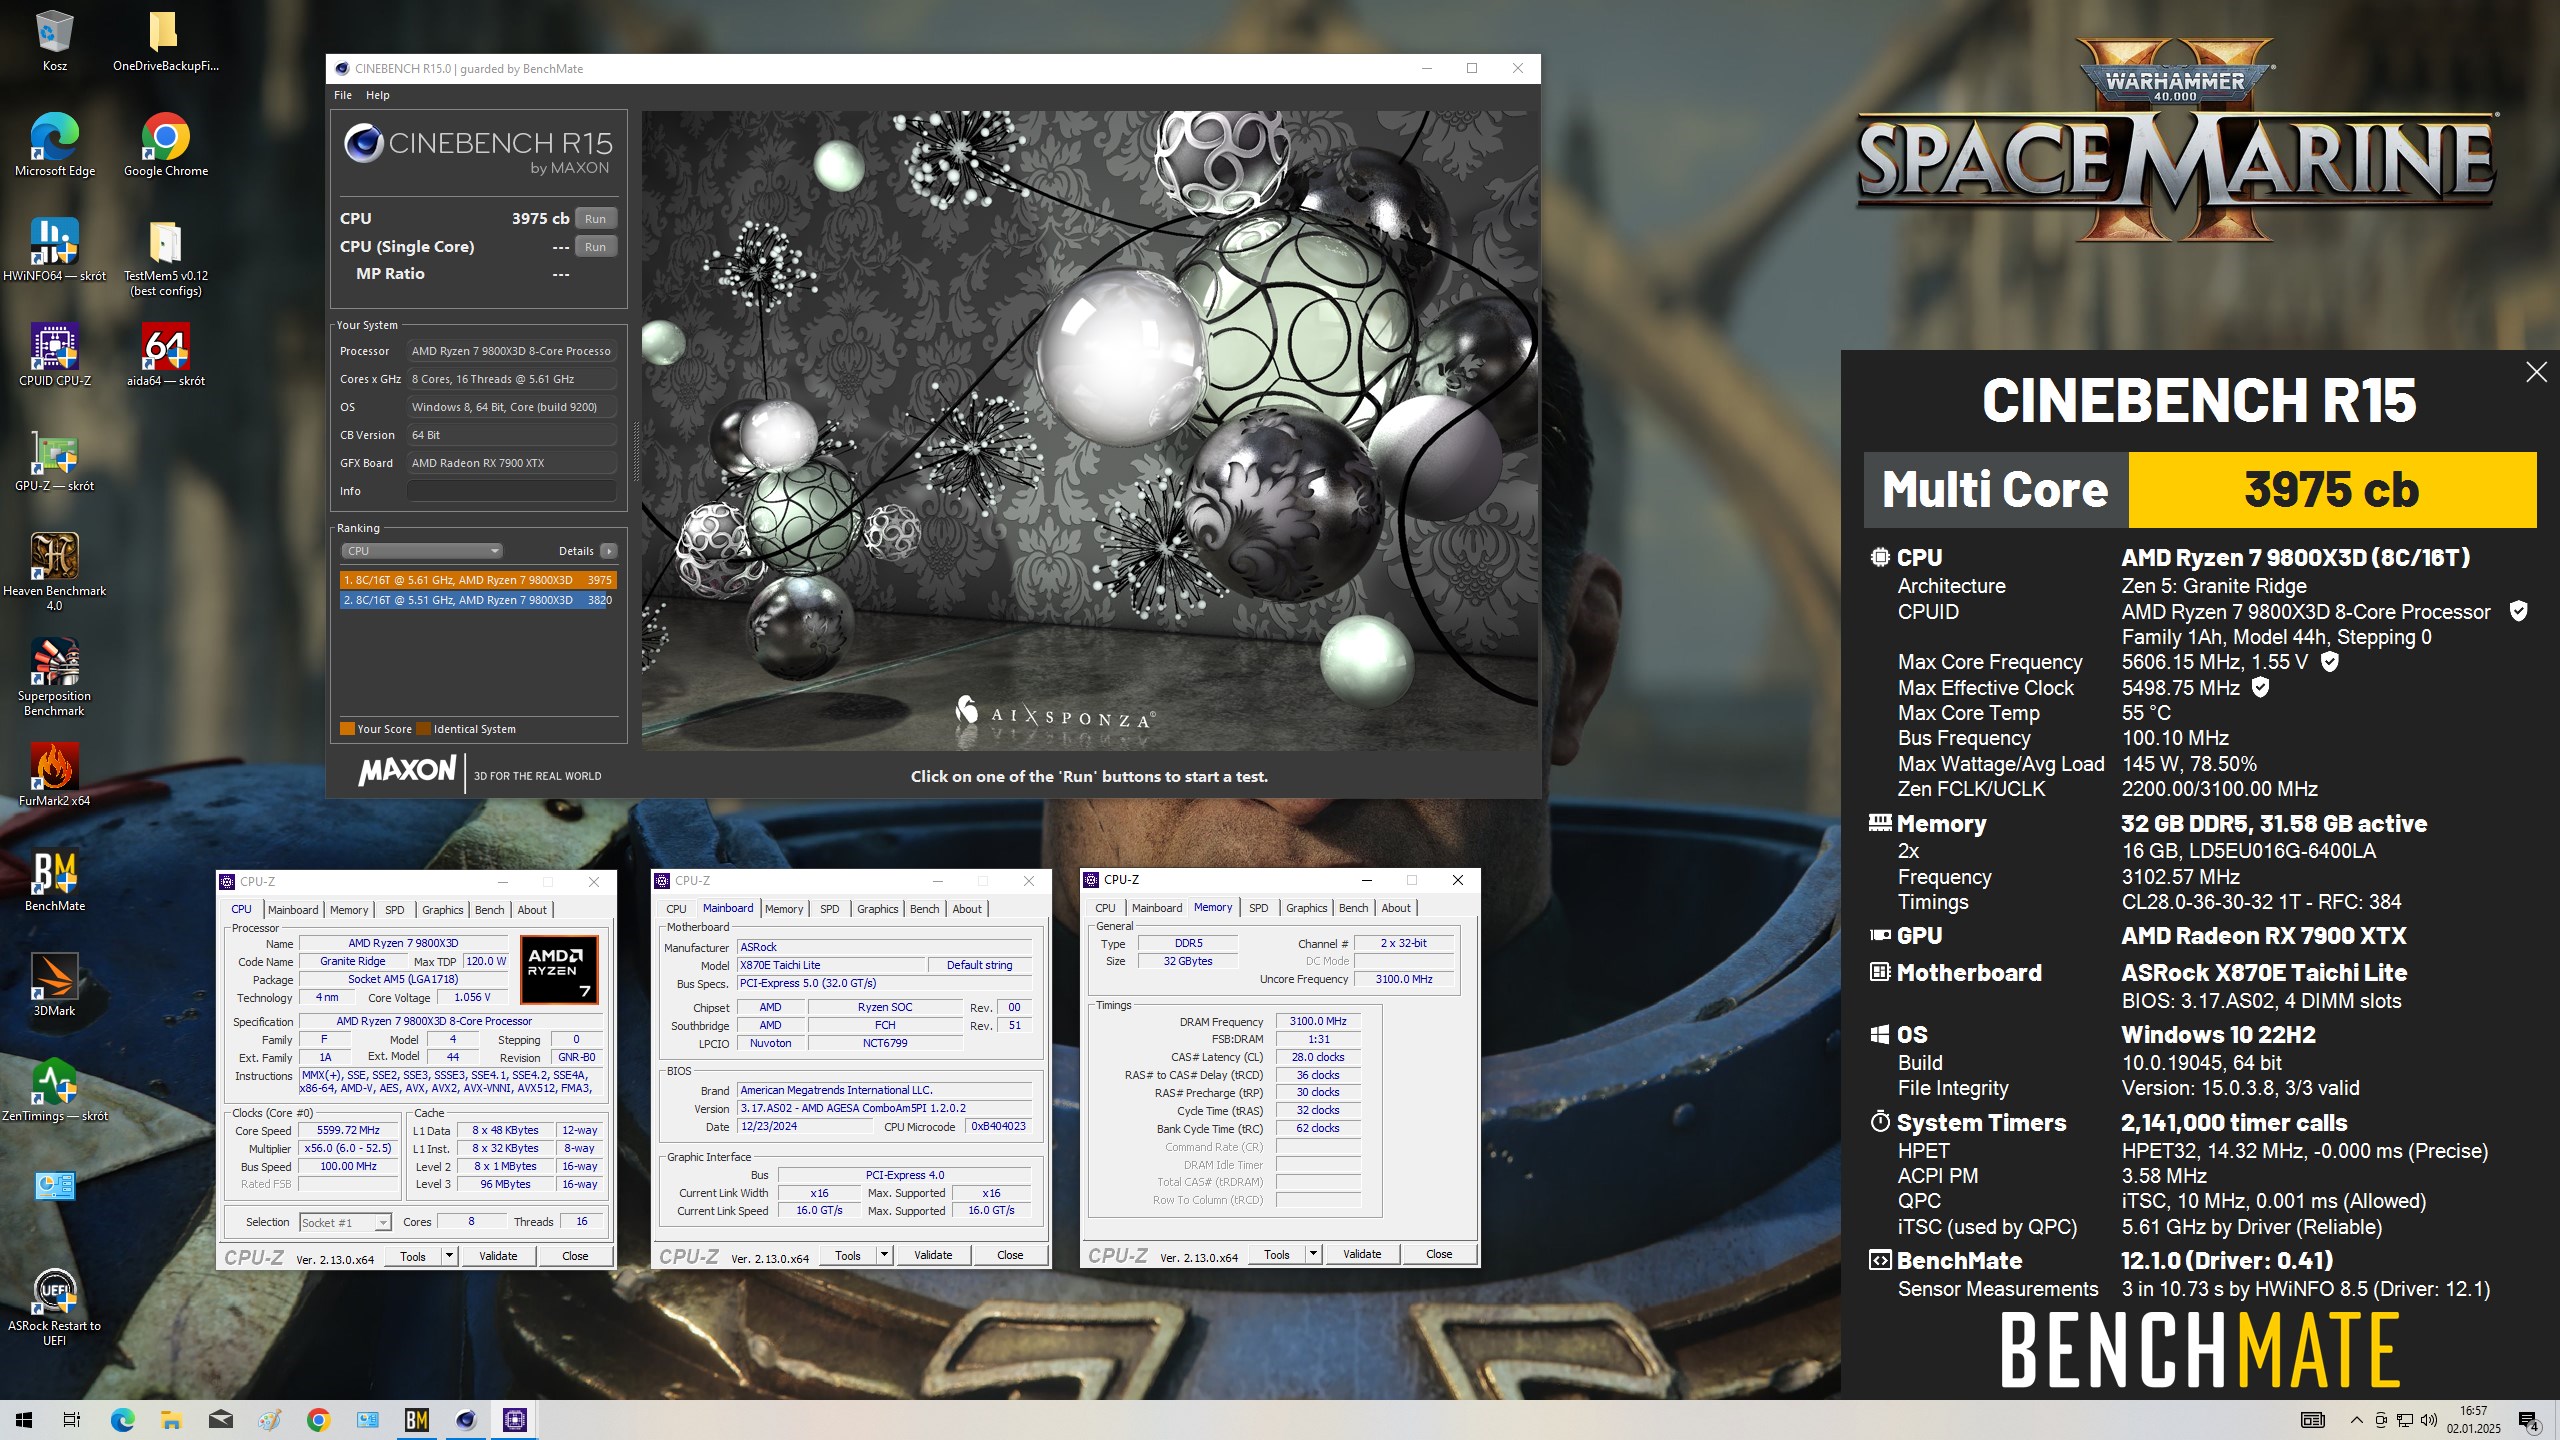Open aida64 desktop shortcut

pos(165,355)
